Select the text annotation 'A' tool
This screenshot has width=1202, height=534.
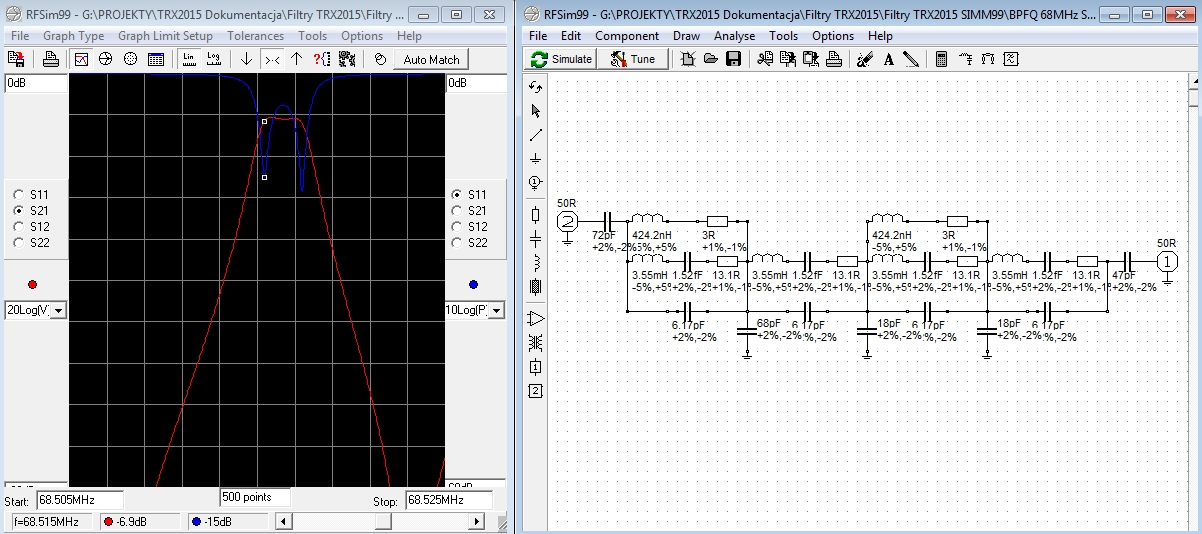click(889, 59)
